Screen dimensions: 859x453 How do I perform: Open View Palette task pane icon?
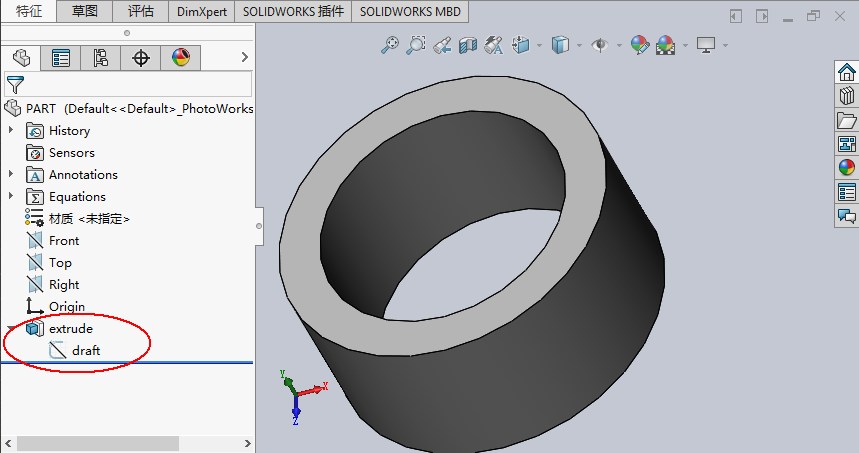(x=846, y=144)
